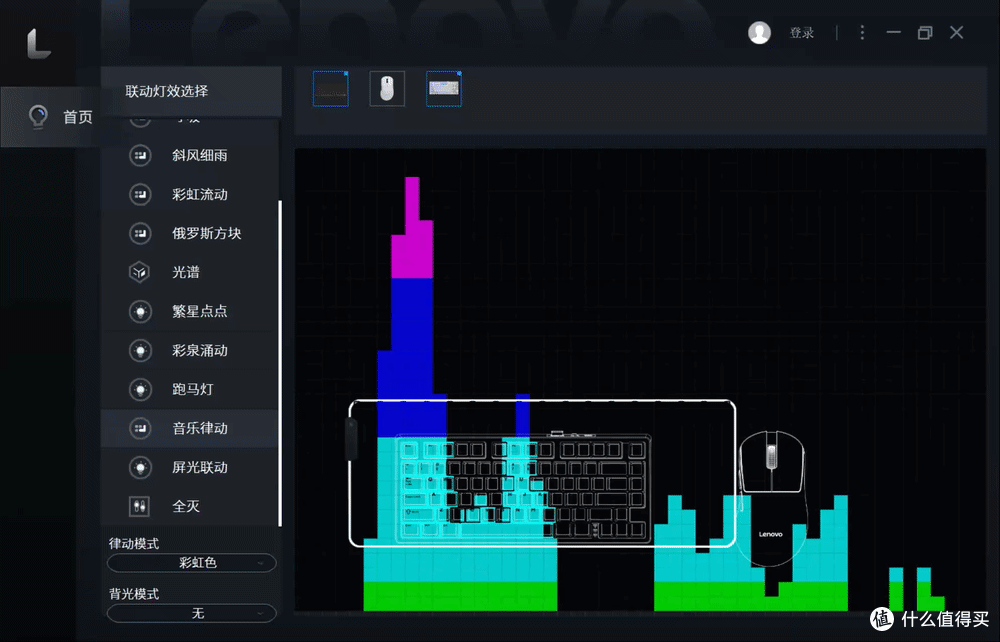Image resolution: width=1000 pixels, height=642 pixels.
Task: Close the Lenovo lighting window
Action: 956,33
